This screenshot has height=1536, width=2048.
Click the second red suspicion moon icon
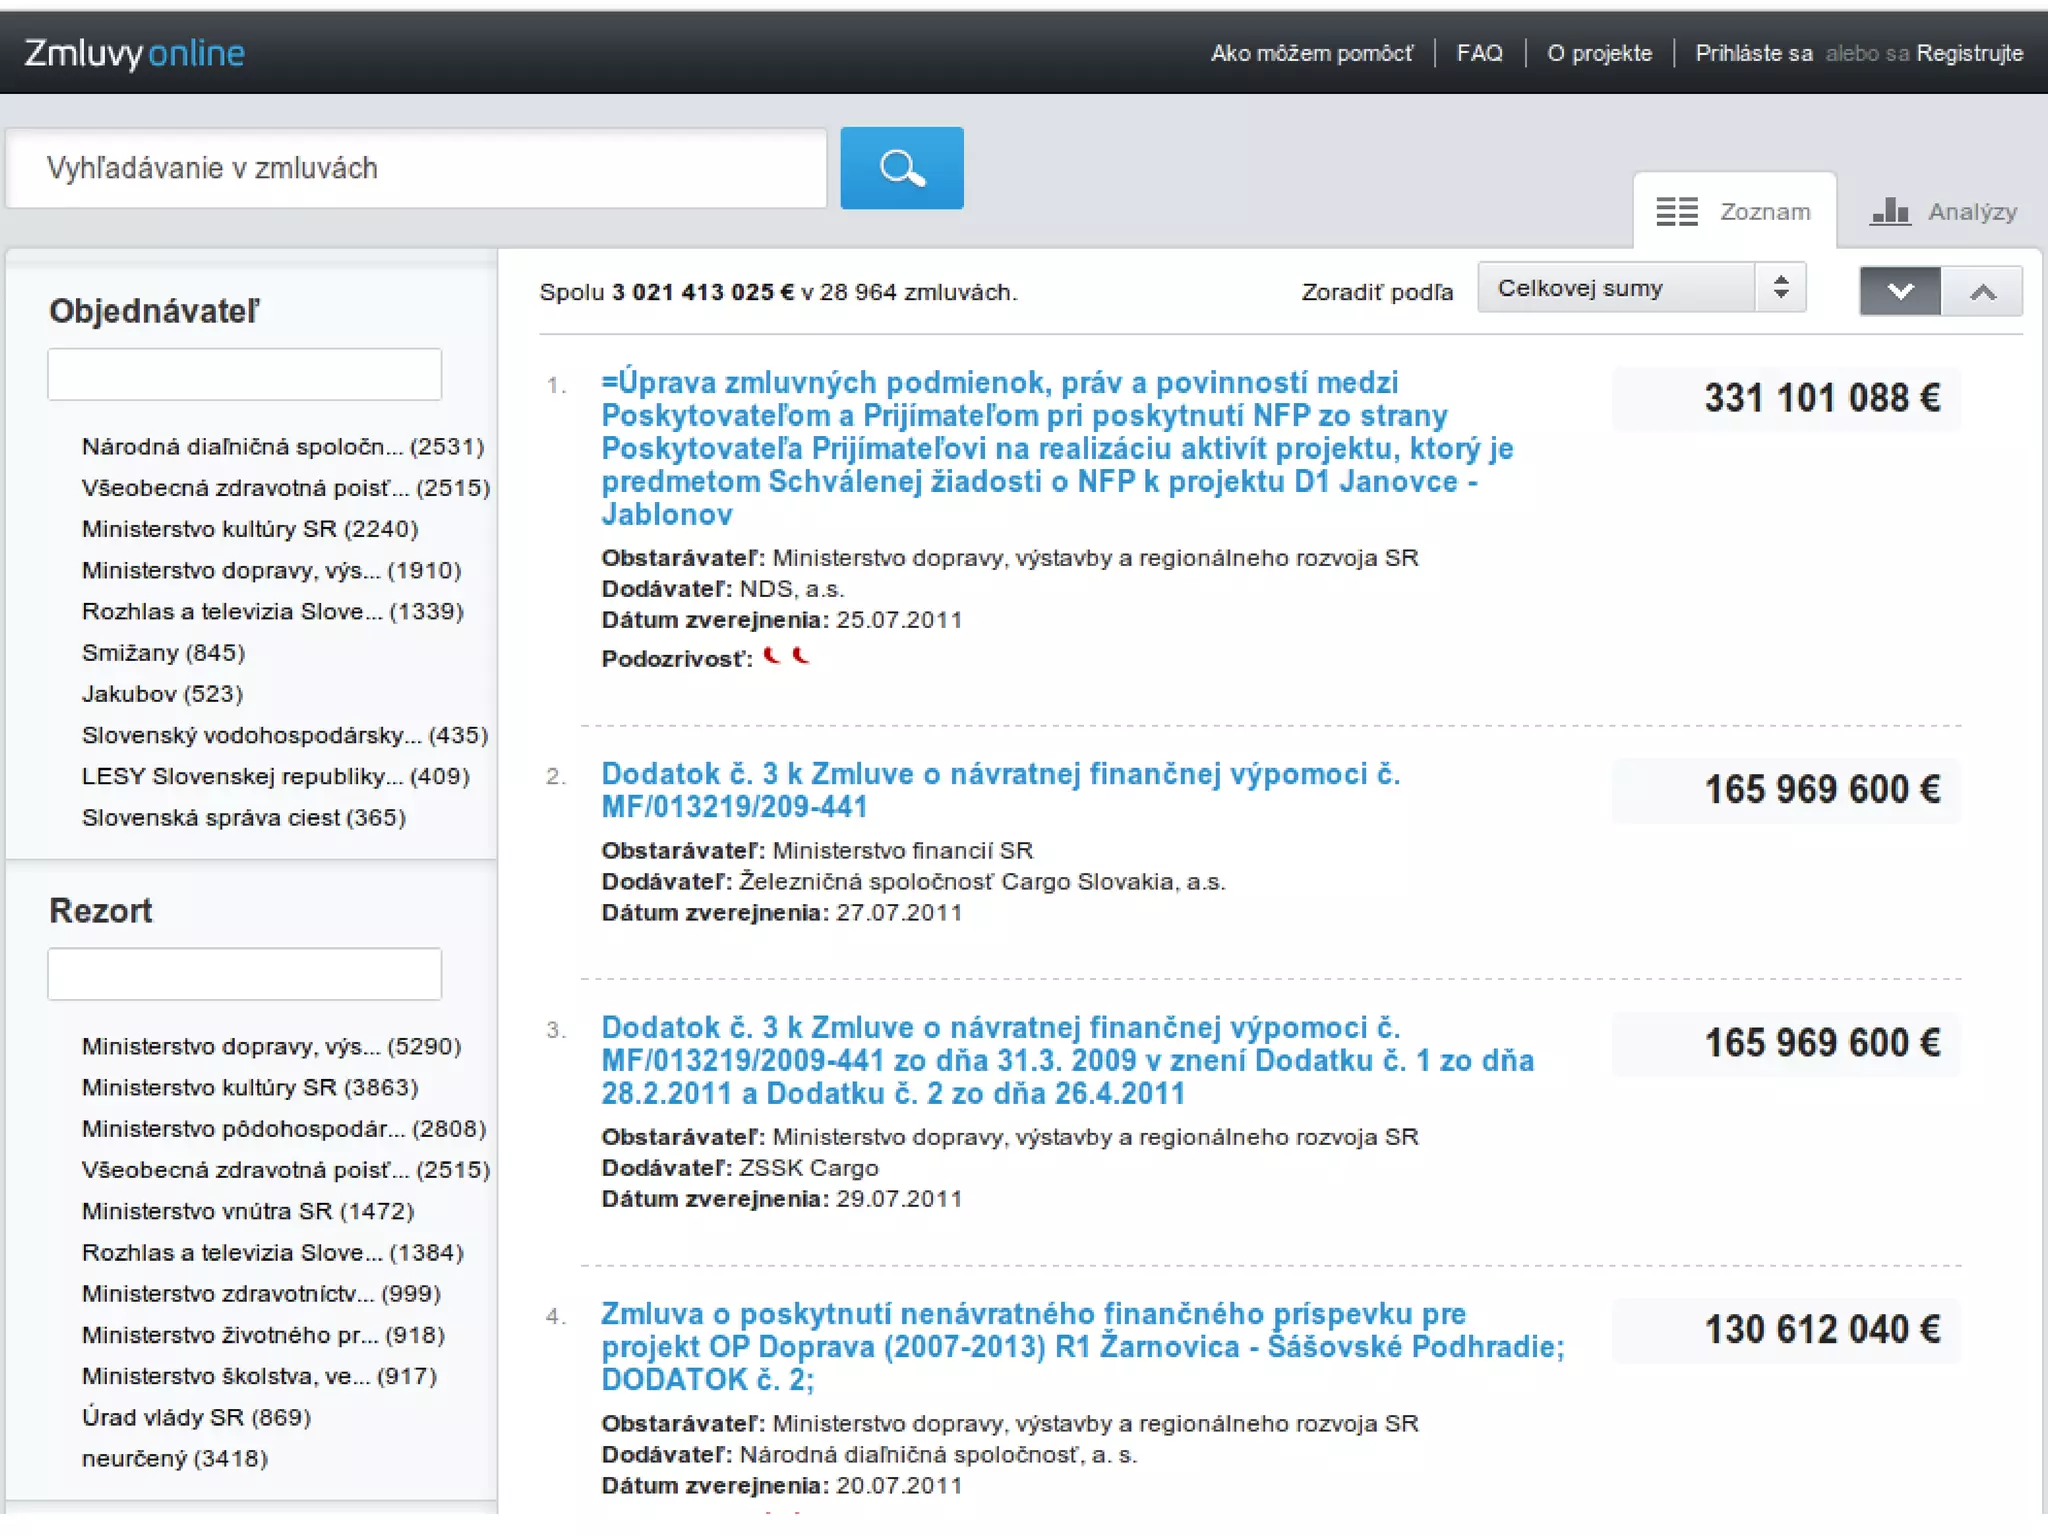tap(801, 656)
